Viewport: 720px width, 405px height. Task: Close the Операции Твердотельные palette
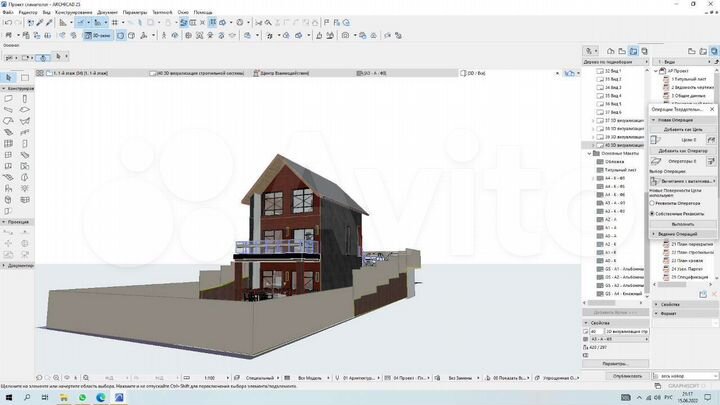point(714,108)
